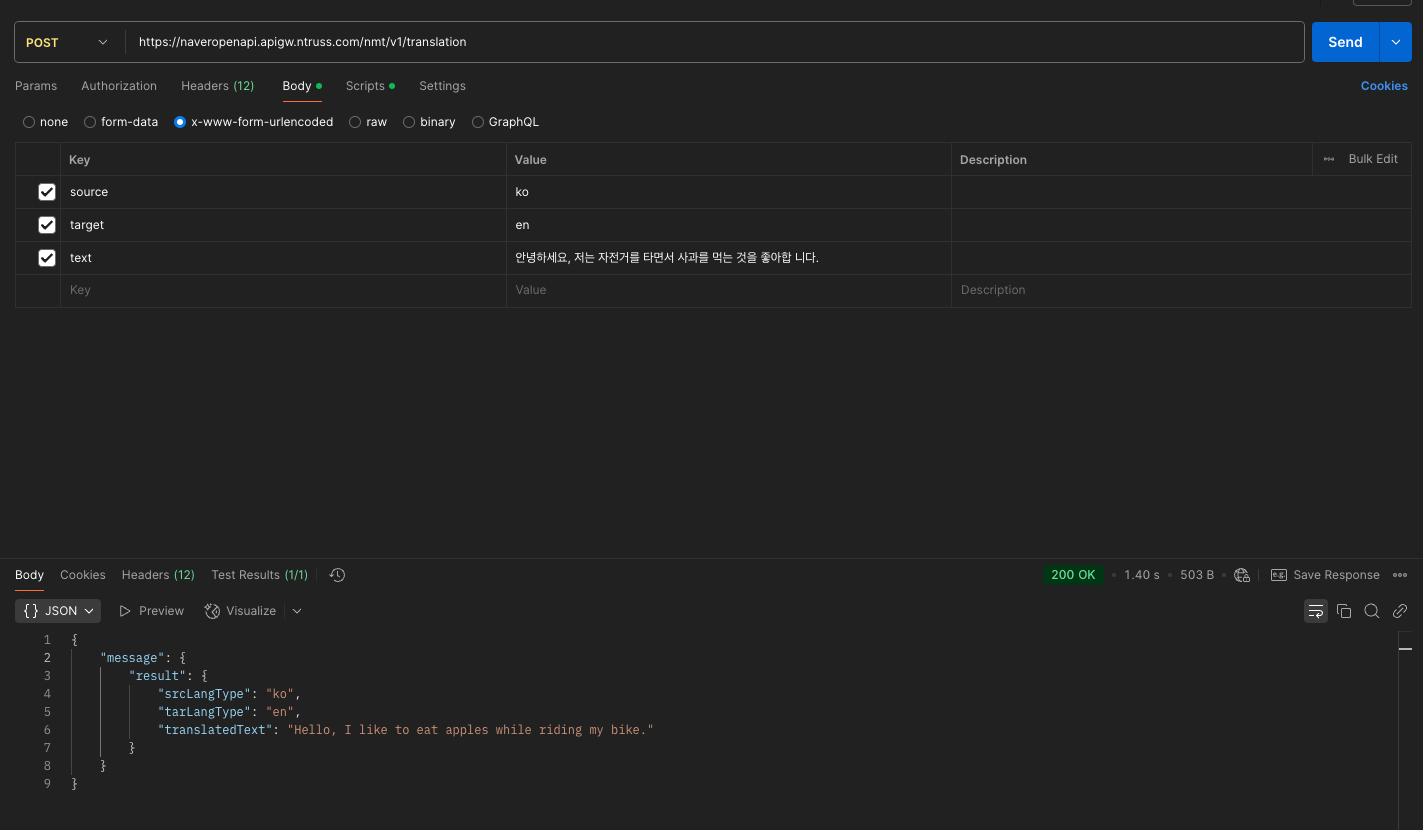Open request Headers (12) tab
This screenshot has width=1423, height=830.
[217, 86]
